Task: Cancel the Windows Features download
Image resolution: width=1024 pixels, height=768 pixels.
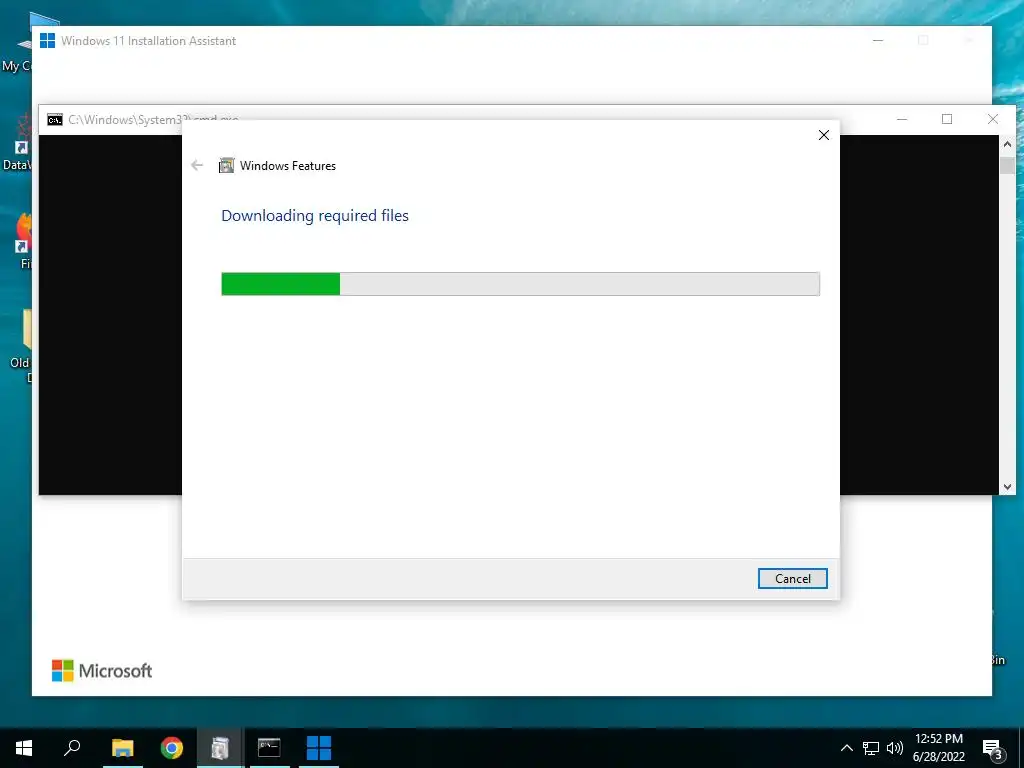Action: [x=792, y=579]
